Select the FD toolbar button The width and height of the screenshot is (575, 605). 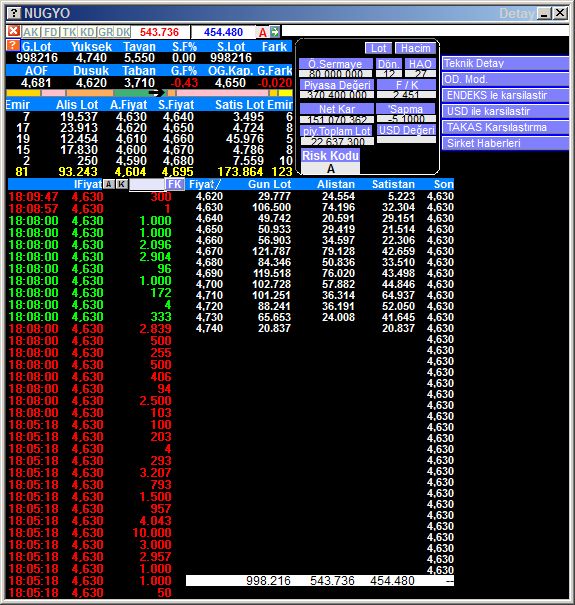[x=50, y=32]
